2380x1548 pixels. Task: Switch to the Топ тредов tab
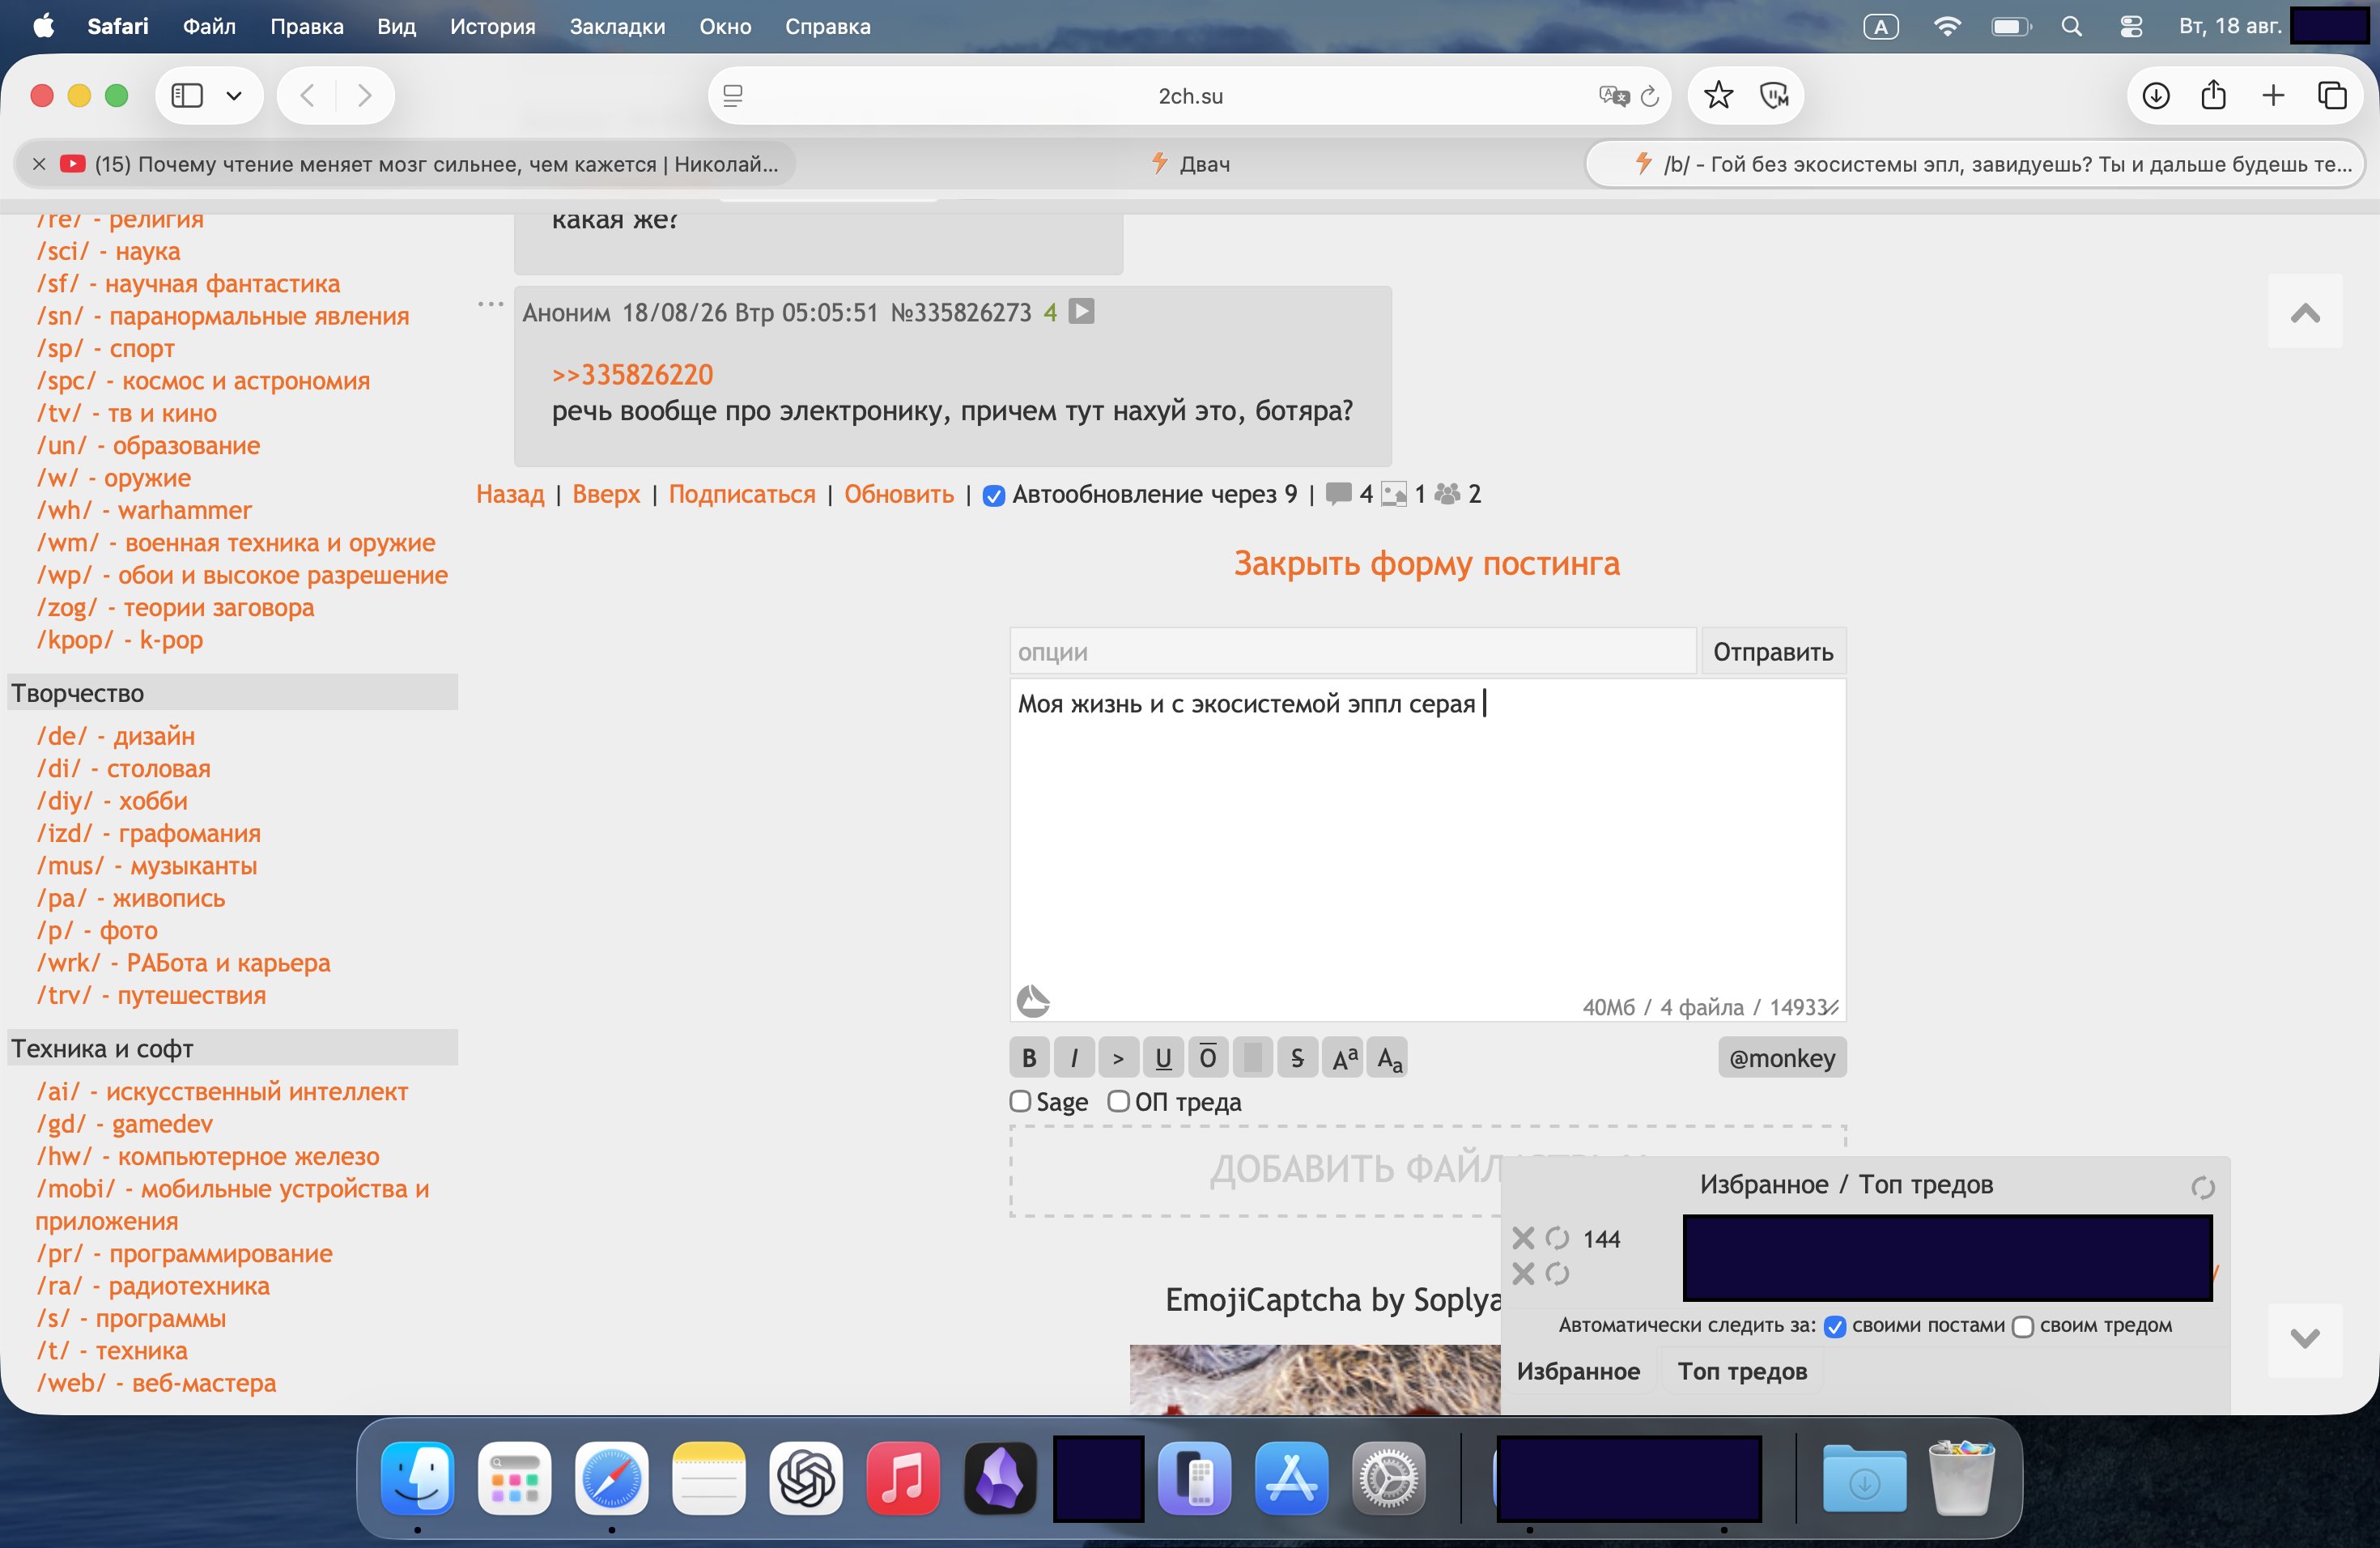tap(1742, 1371)
